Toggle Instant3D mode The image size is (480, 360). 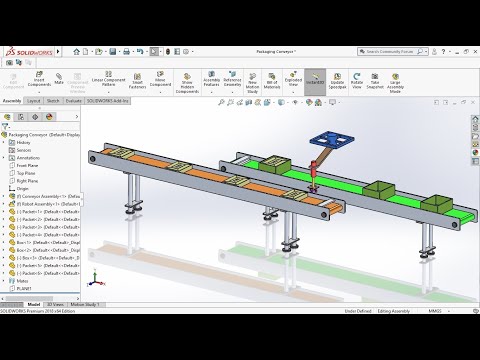[x=315, y=82]
